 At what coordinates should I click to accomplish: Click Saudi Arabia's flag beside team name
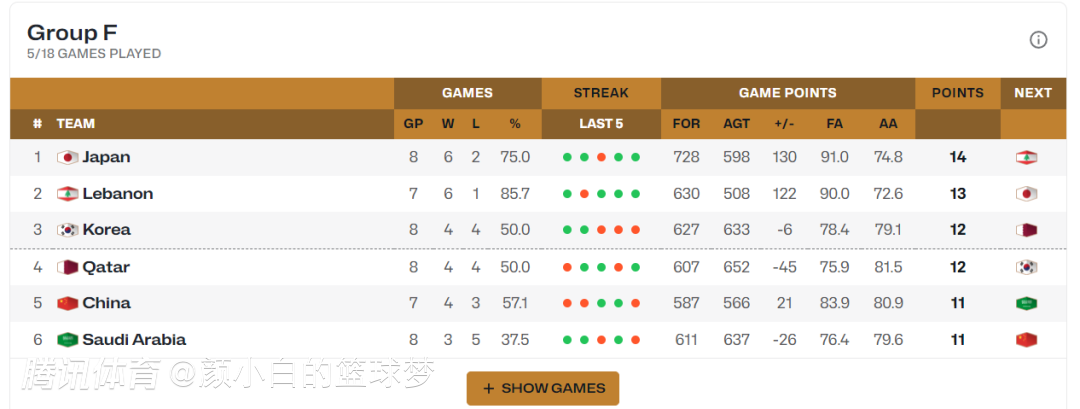tap(68, 339)
